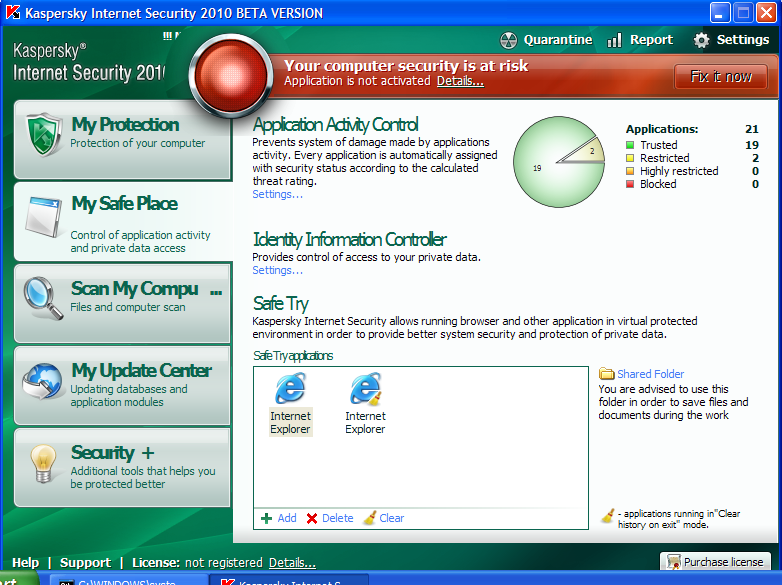Switch to the My Safe Place tab
The width and height of the screenshot is (782, 585).
click(x=122, y=220)
